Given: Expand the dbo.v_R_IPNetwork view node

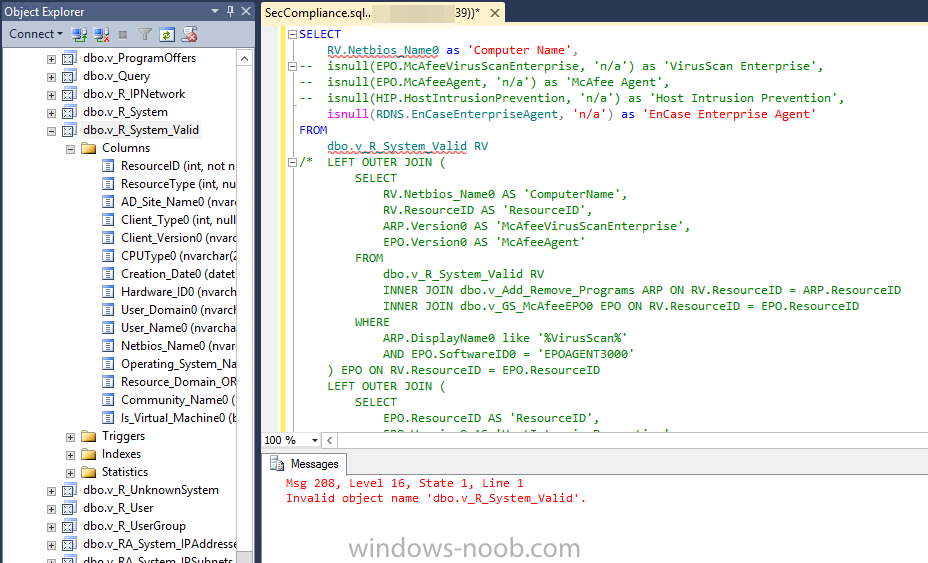Looking at the screenshot, I should coord(51,95).
